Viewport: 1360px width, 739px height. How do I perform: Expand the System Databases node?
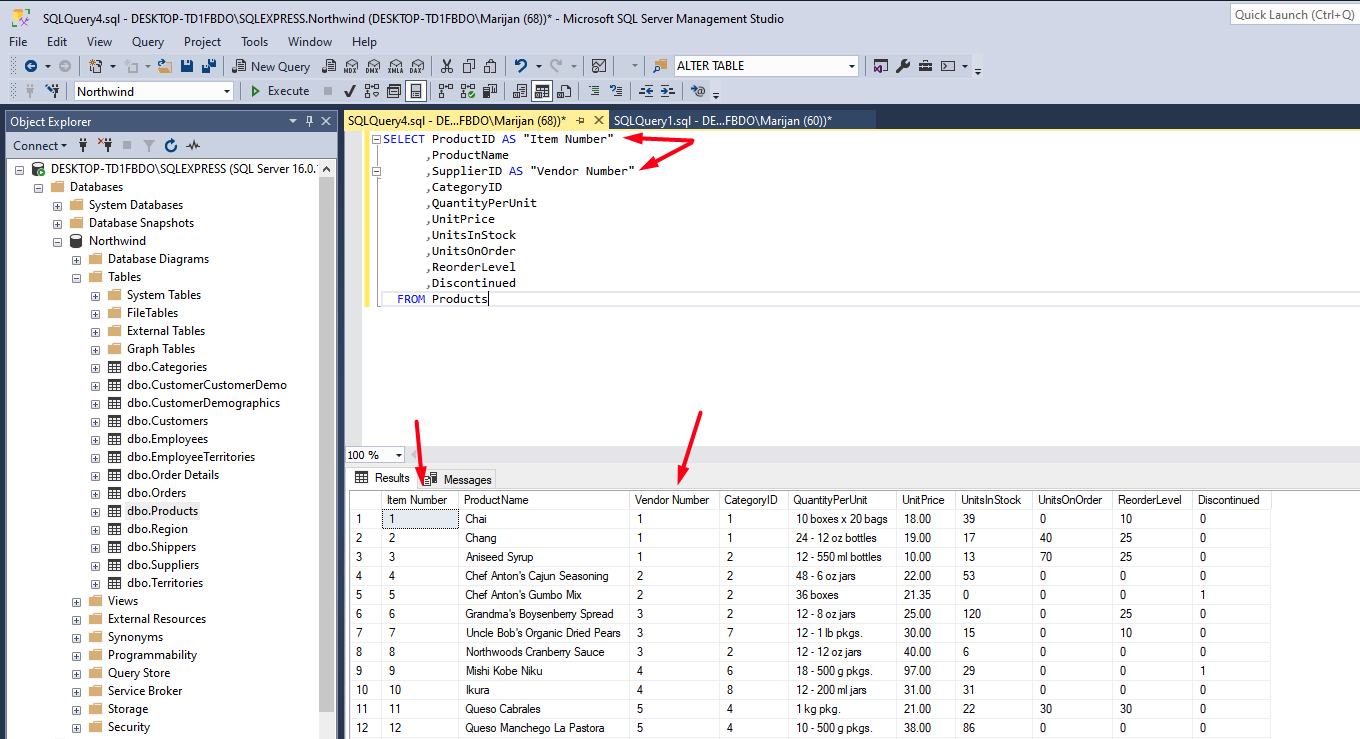coord(57,205)
